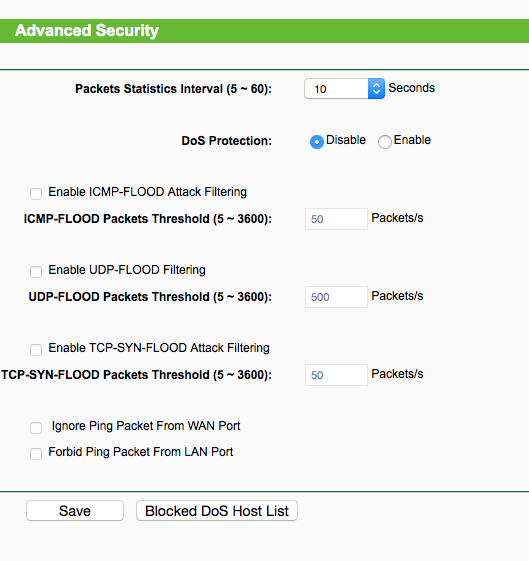Select the Disable radio button for DoS Protection
529x561 pixels.
click(x=317, y=142)
